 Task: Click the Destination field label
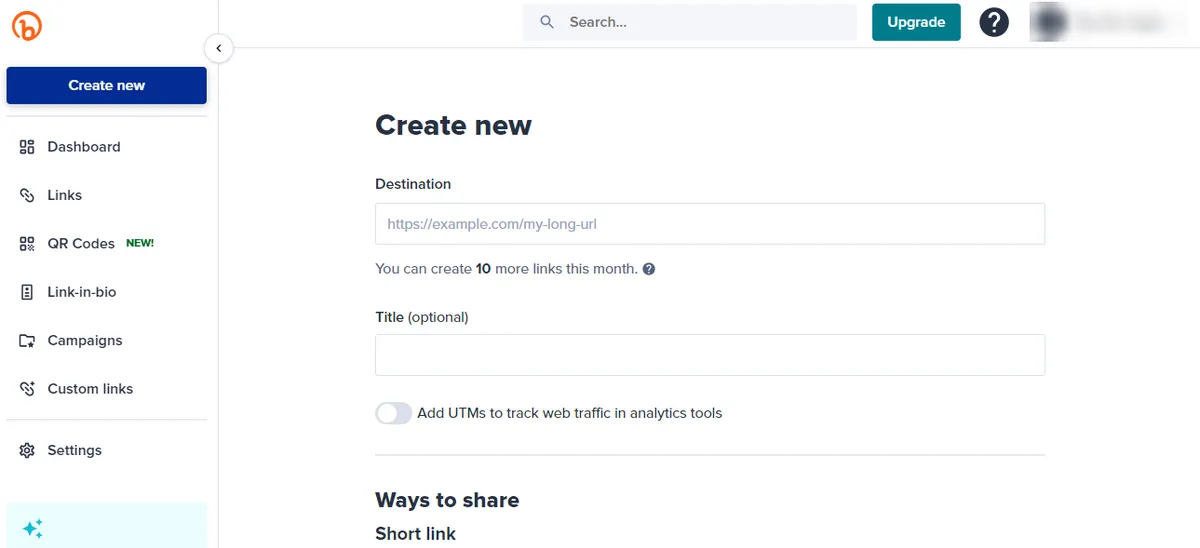pyautogui.click(x=413, y=184)
